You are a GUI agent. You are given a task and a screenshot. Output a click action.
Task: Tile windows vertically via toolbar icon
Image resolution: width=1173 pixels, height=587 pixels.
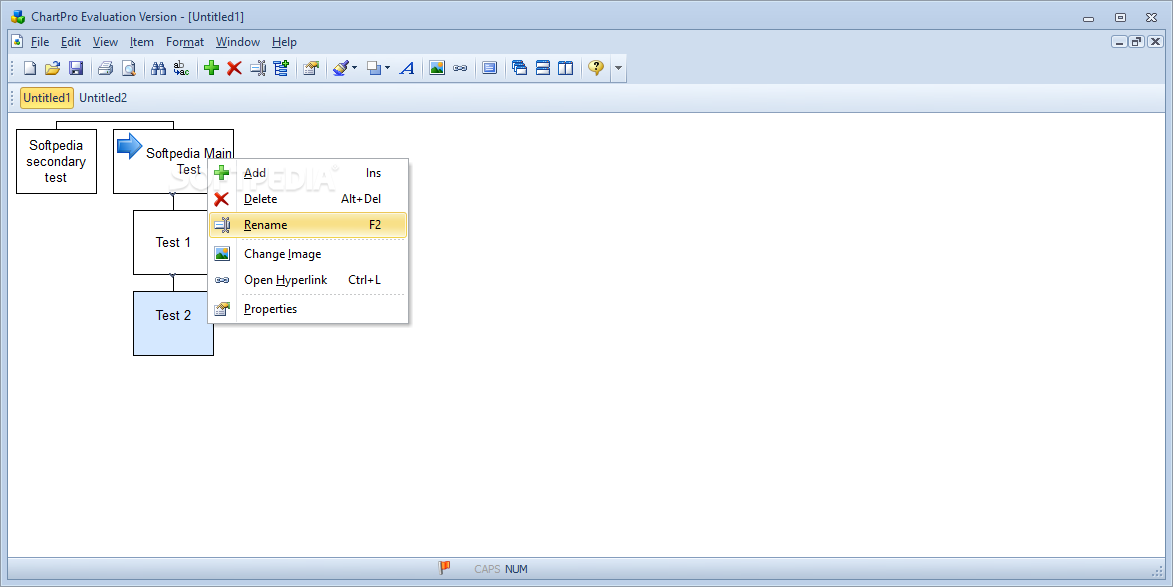pyautogui.click(x=566, y=68)
